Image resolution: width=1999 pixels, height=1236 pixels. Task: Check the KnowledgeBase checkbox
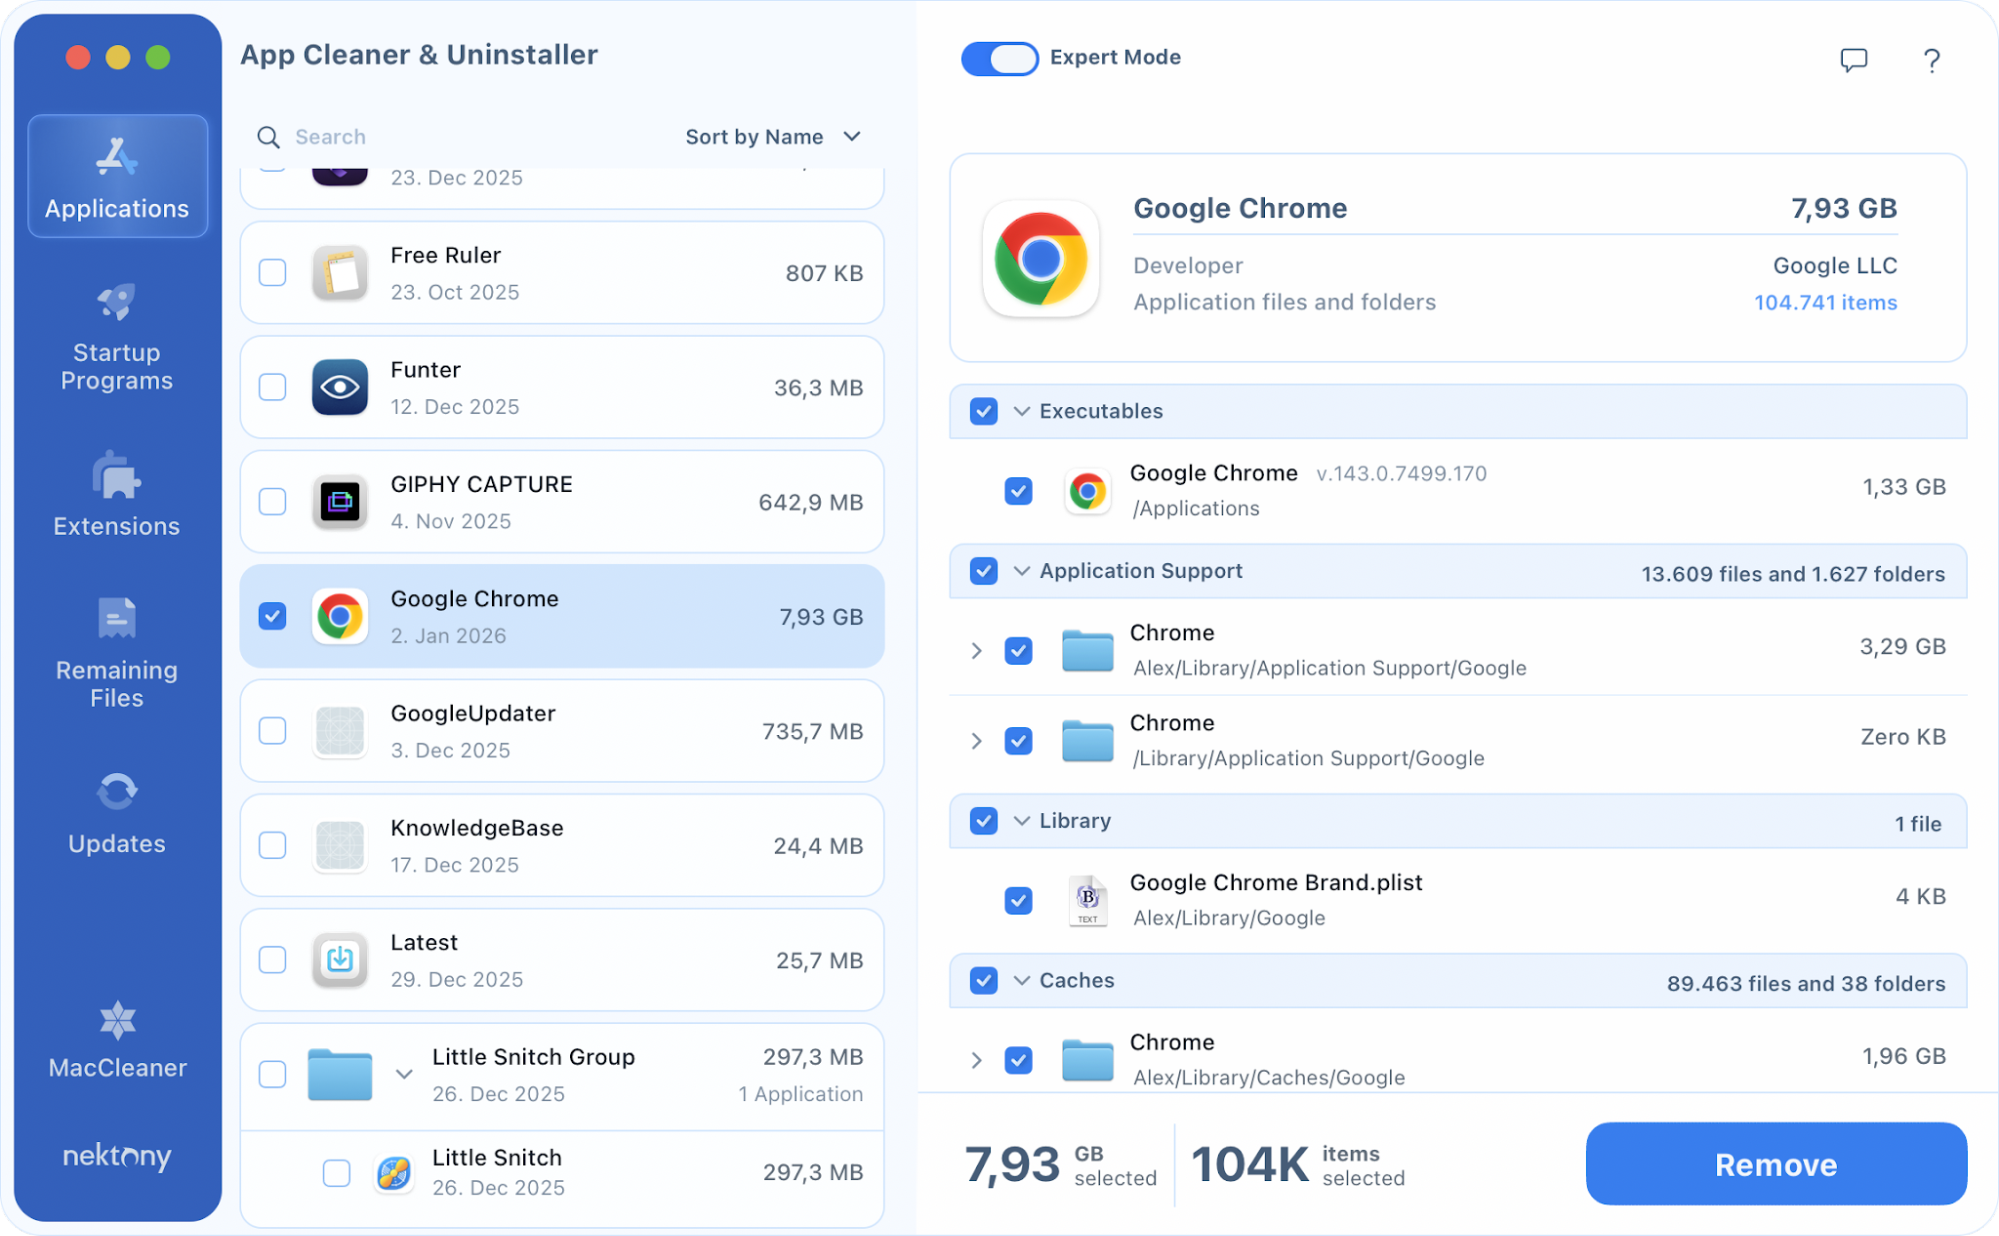(272, 845)
